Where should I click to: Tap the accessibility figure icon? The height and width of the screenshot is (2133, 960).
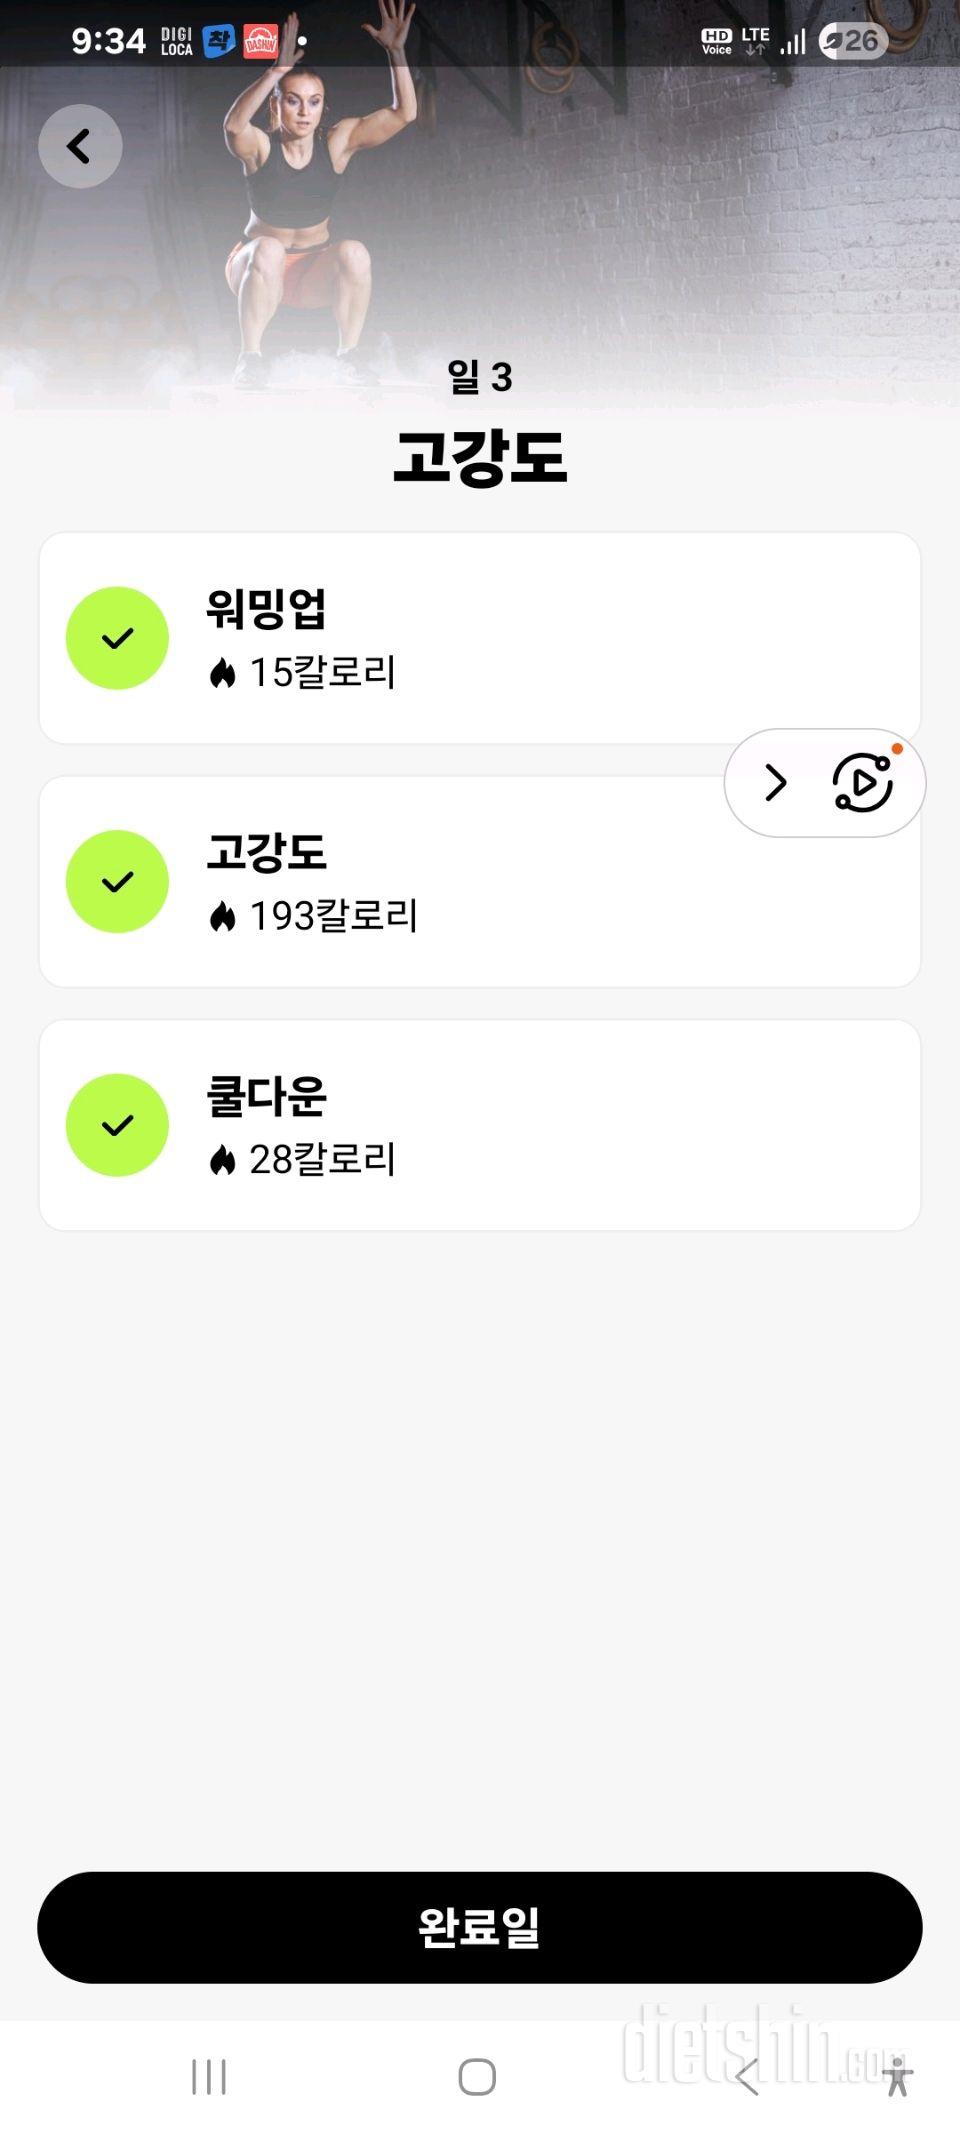tap(898, 2077)
